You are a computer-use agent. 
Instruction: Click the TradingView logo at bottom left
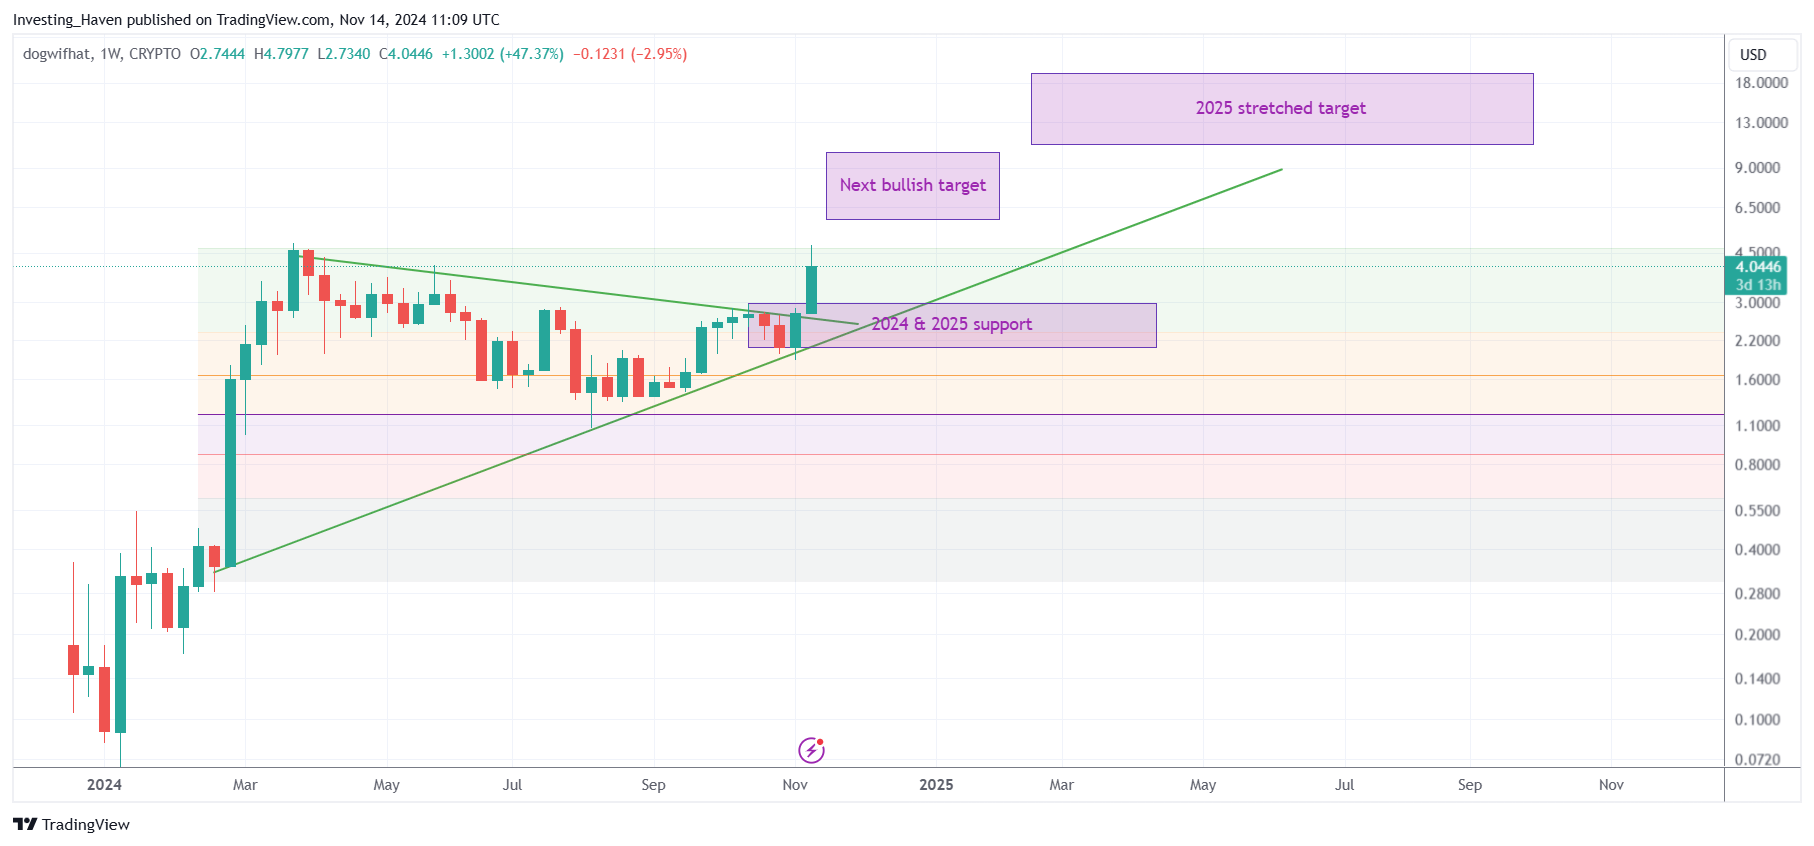pos(71,824)
